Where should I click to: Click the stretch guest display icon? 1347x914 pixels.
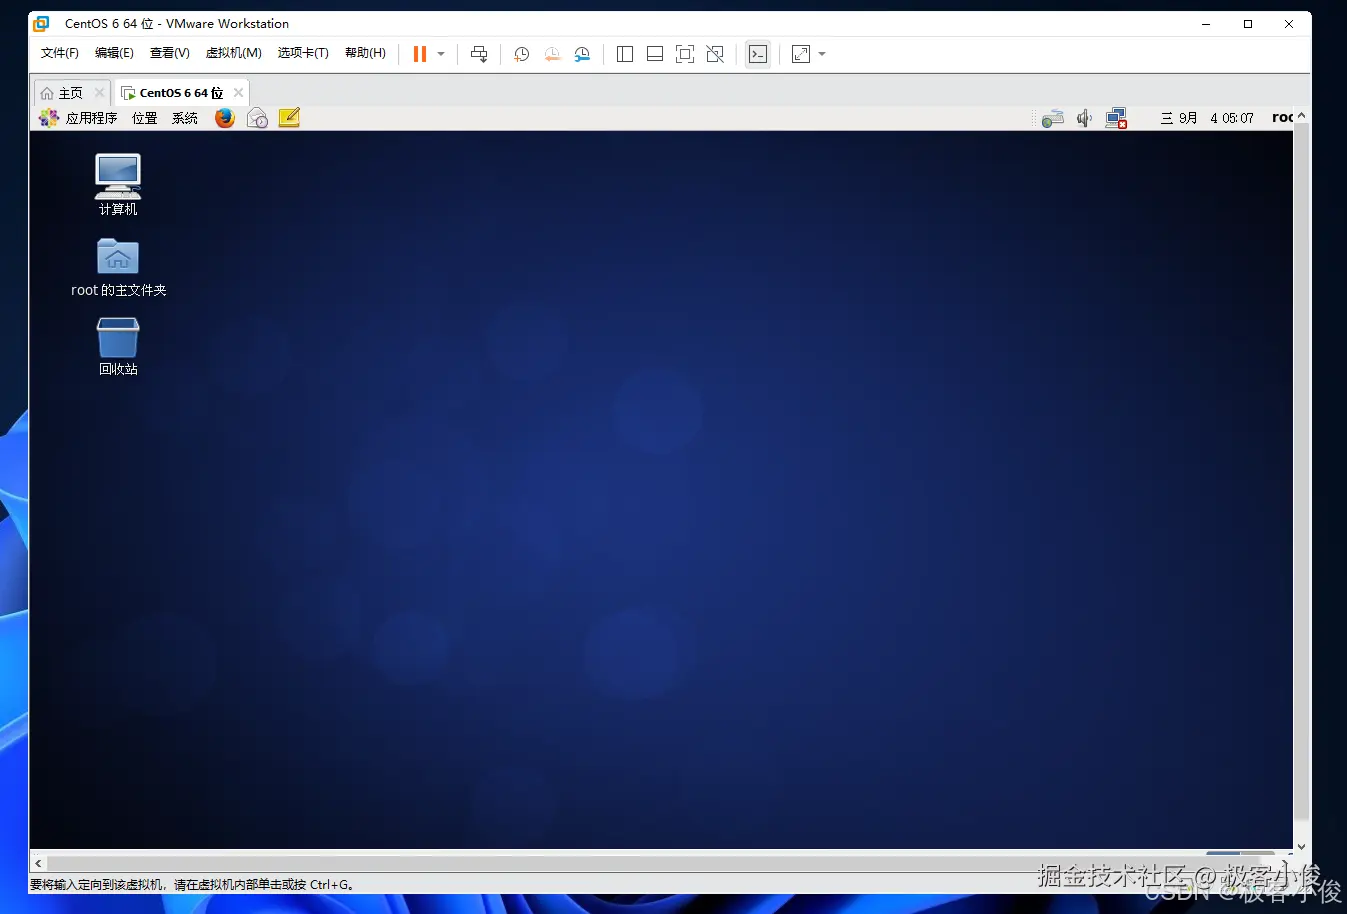pyautogui.click(x=801, y=54)
